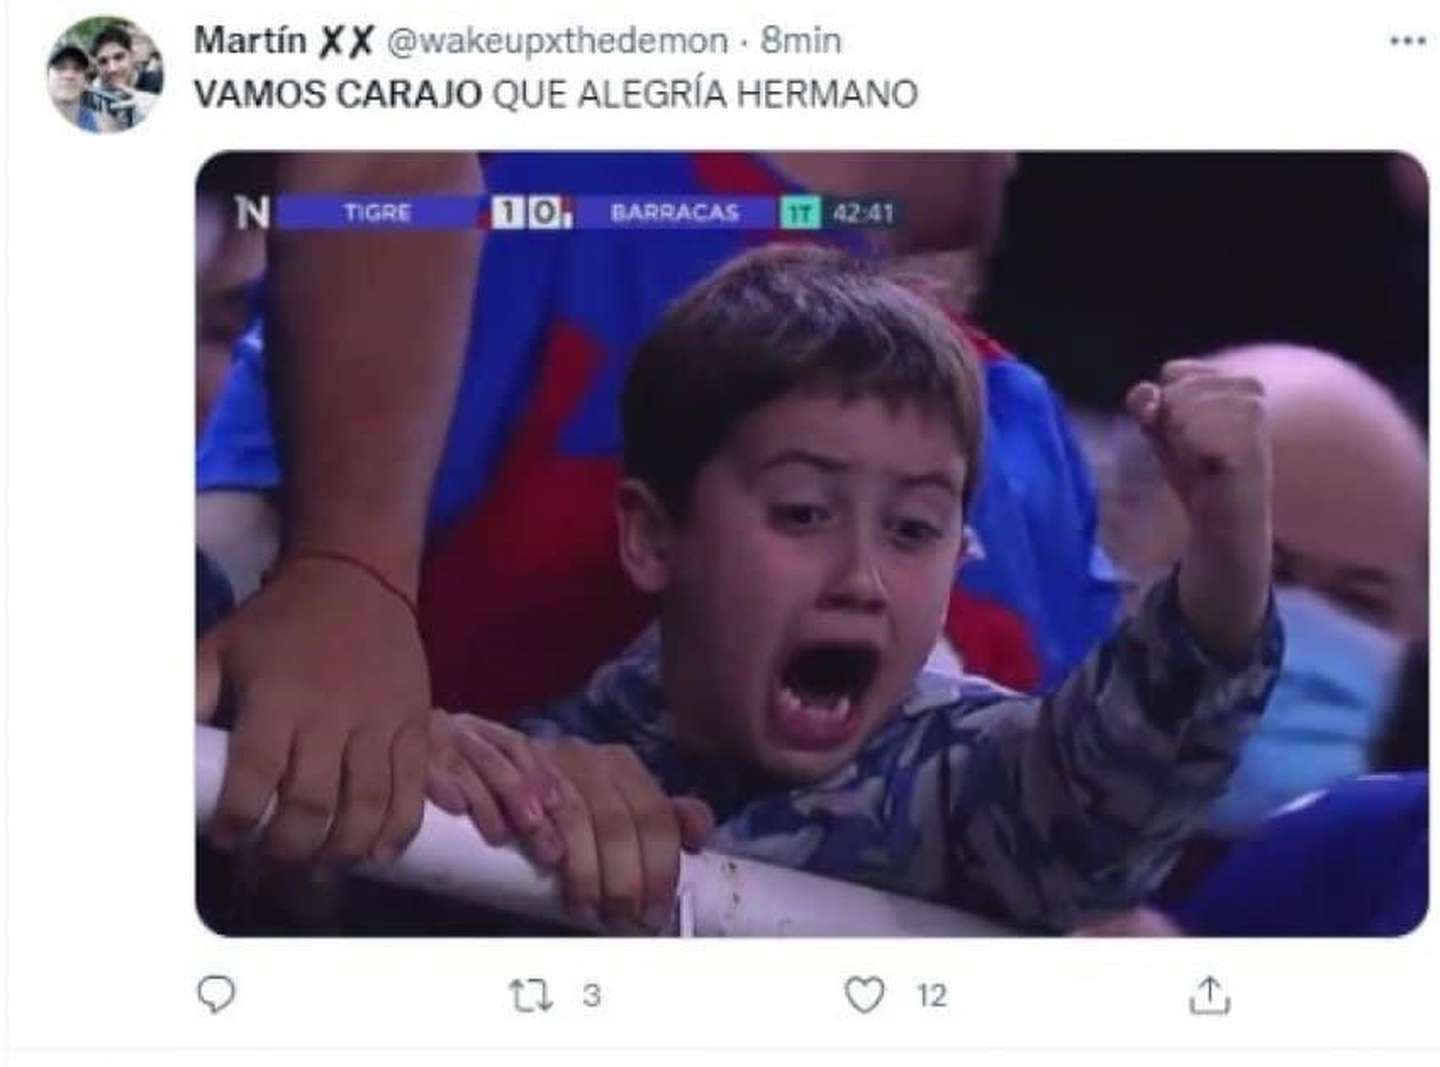Click the retweet count 3
The width and height of the screenshot is (1440, 1067).
coord(591,996)
